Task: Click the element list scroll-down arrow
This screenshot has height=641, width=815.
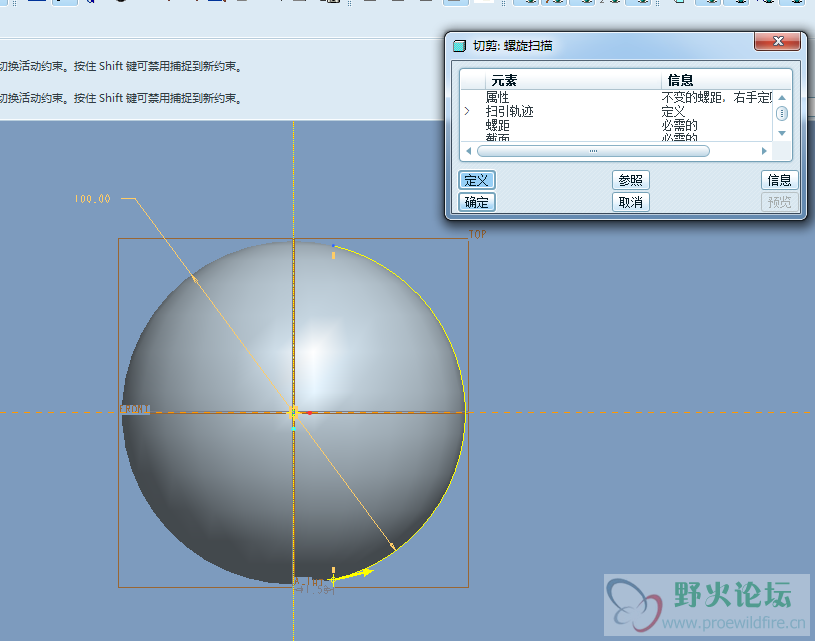Action: tap(782, 134)
